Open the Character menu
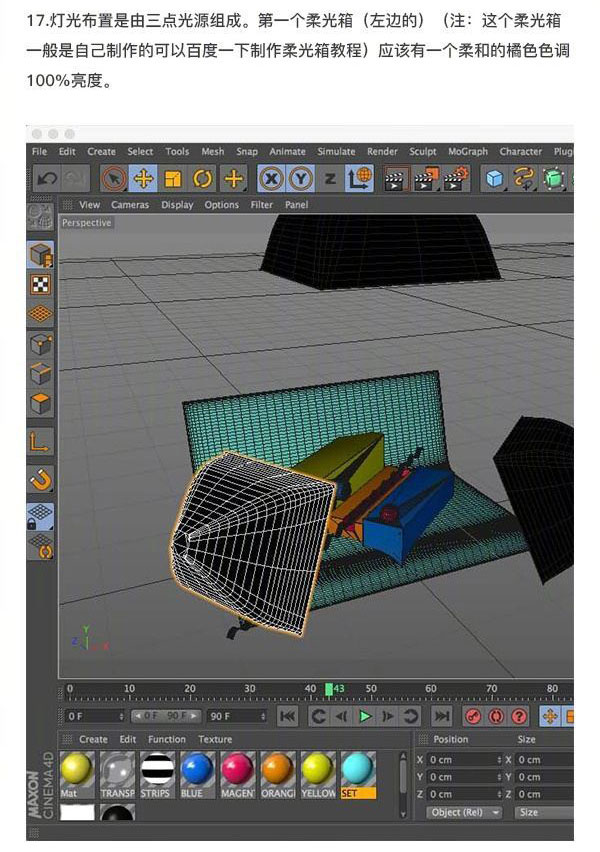This screenshot has height=852, width=600. tap(521, 151)
